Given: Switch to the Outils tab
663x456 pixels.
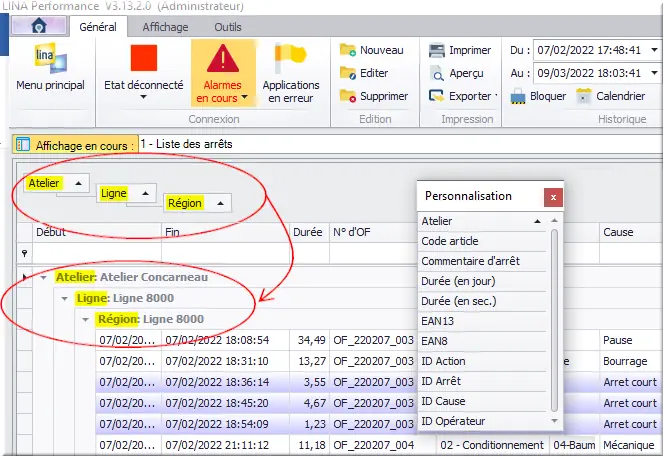Looking at the screenshot, I should (228, 27).
